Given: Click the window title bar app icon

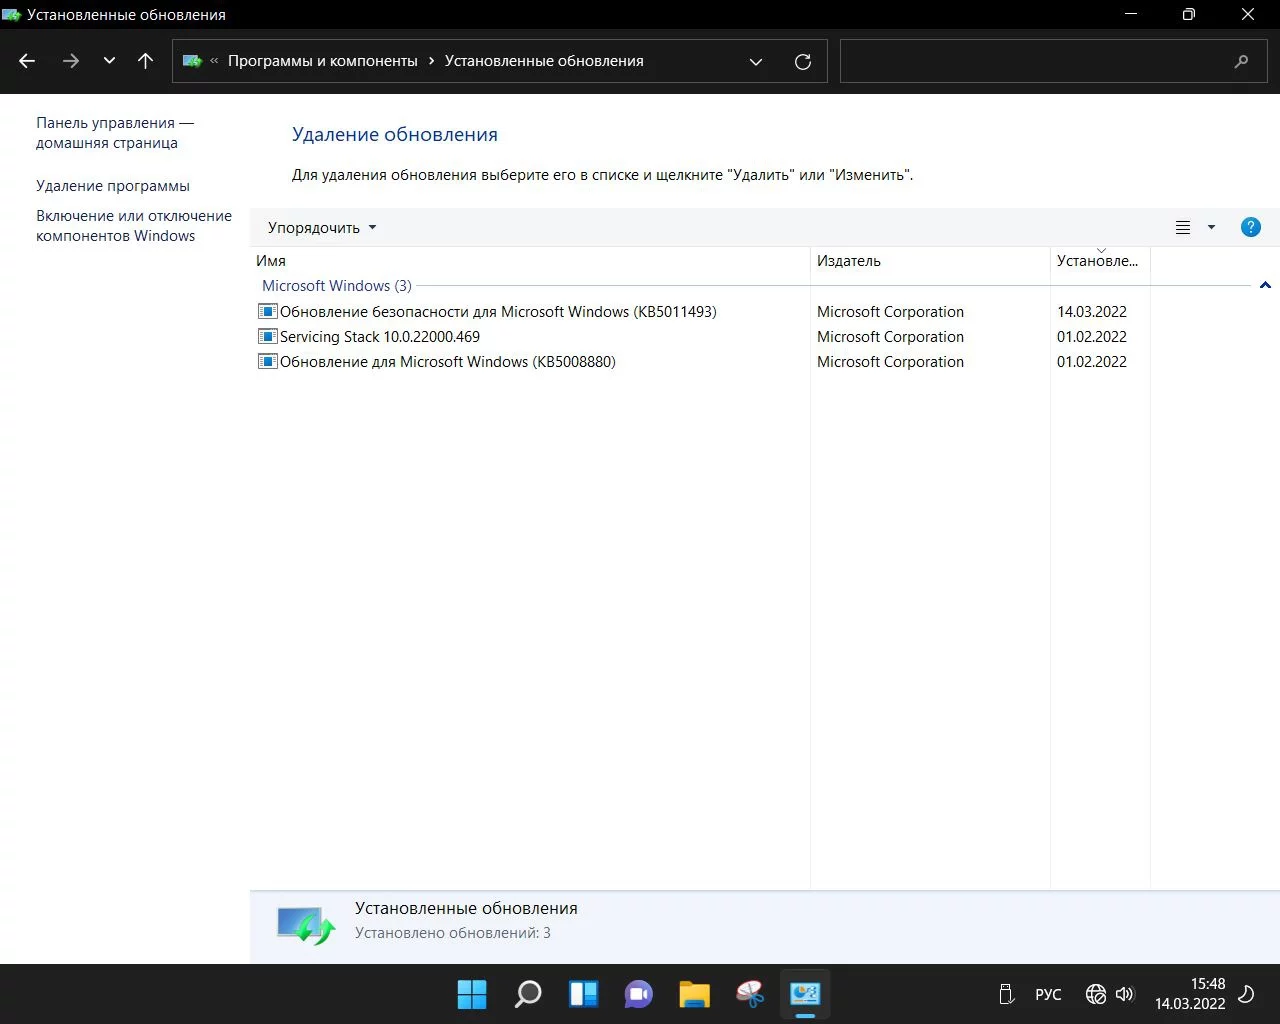Looking at the screenshot, I should click(12, 15).
